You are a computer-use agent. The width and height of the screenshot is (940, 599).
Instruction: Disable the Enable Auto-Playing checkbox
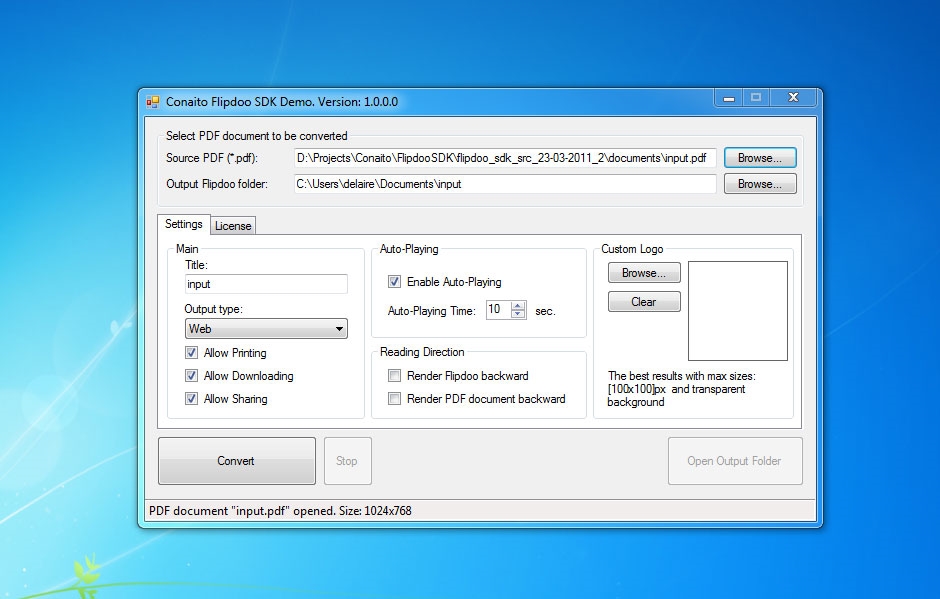[394, 282]
